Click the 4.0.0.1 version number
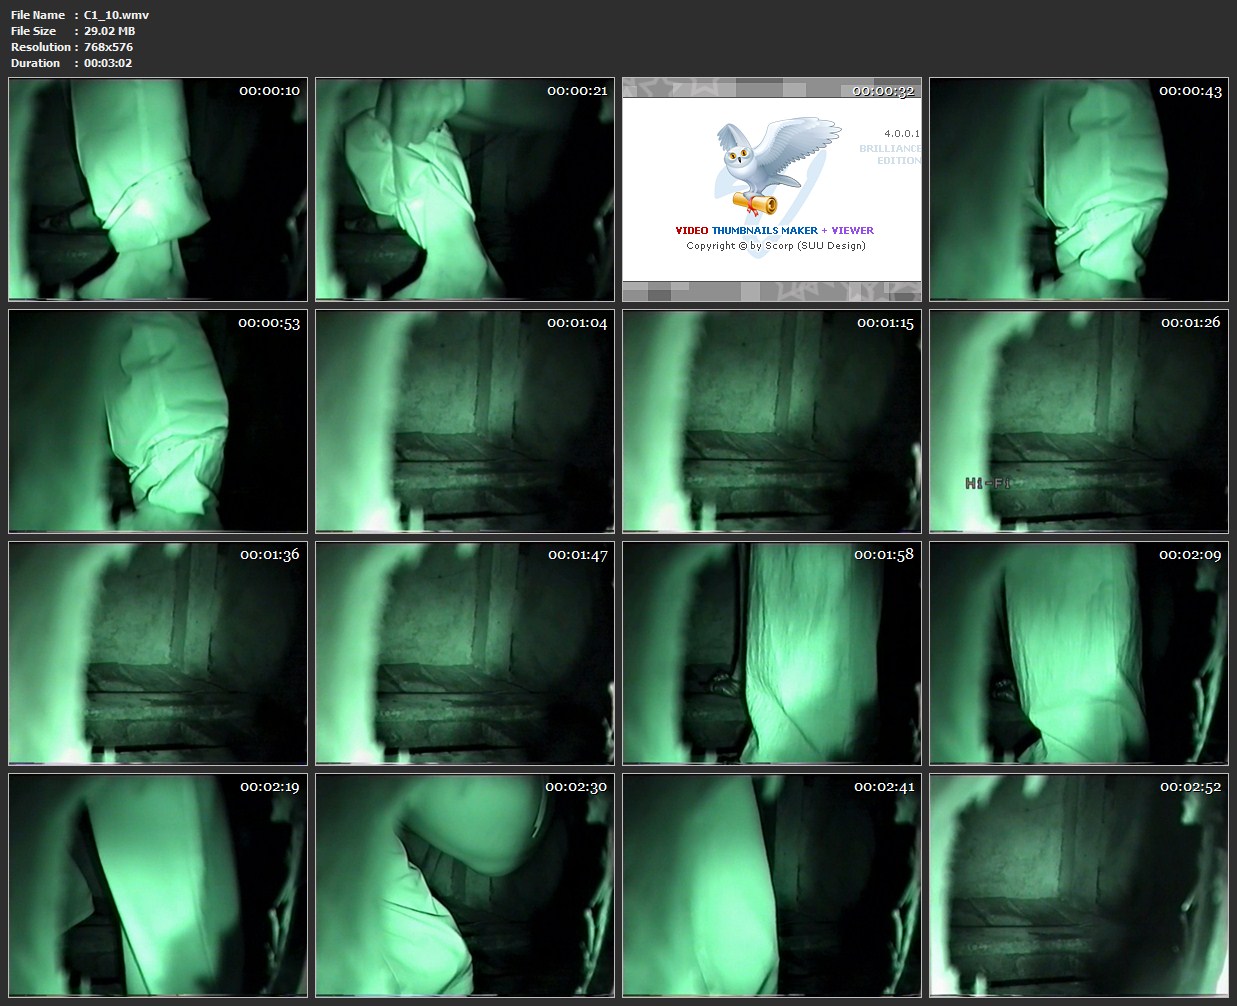 pyautogui.click(x=901, y=133)
